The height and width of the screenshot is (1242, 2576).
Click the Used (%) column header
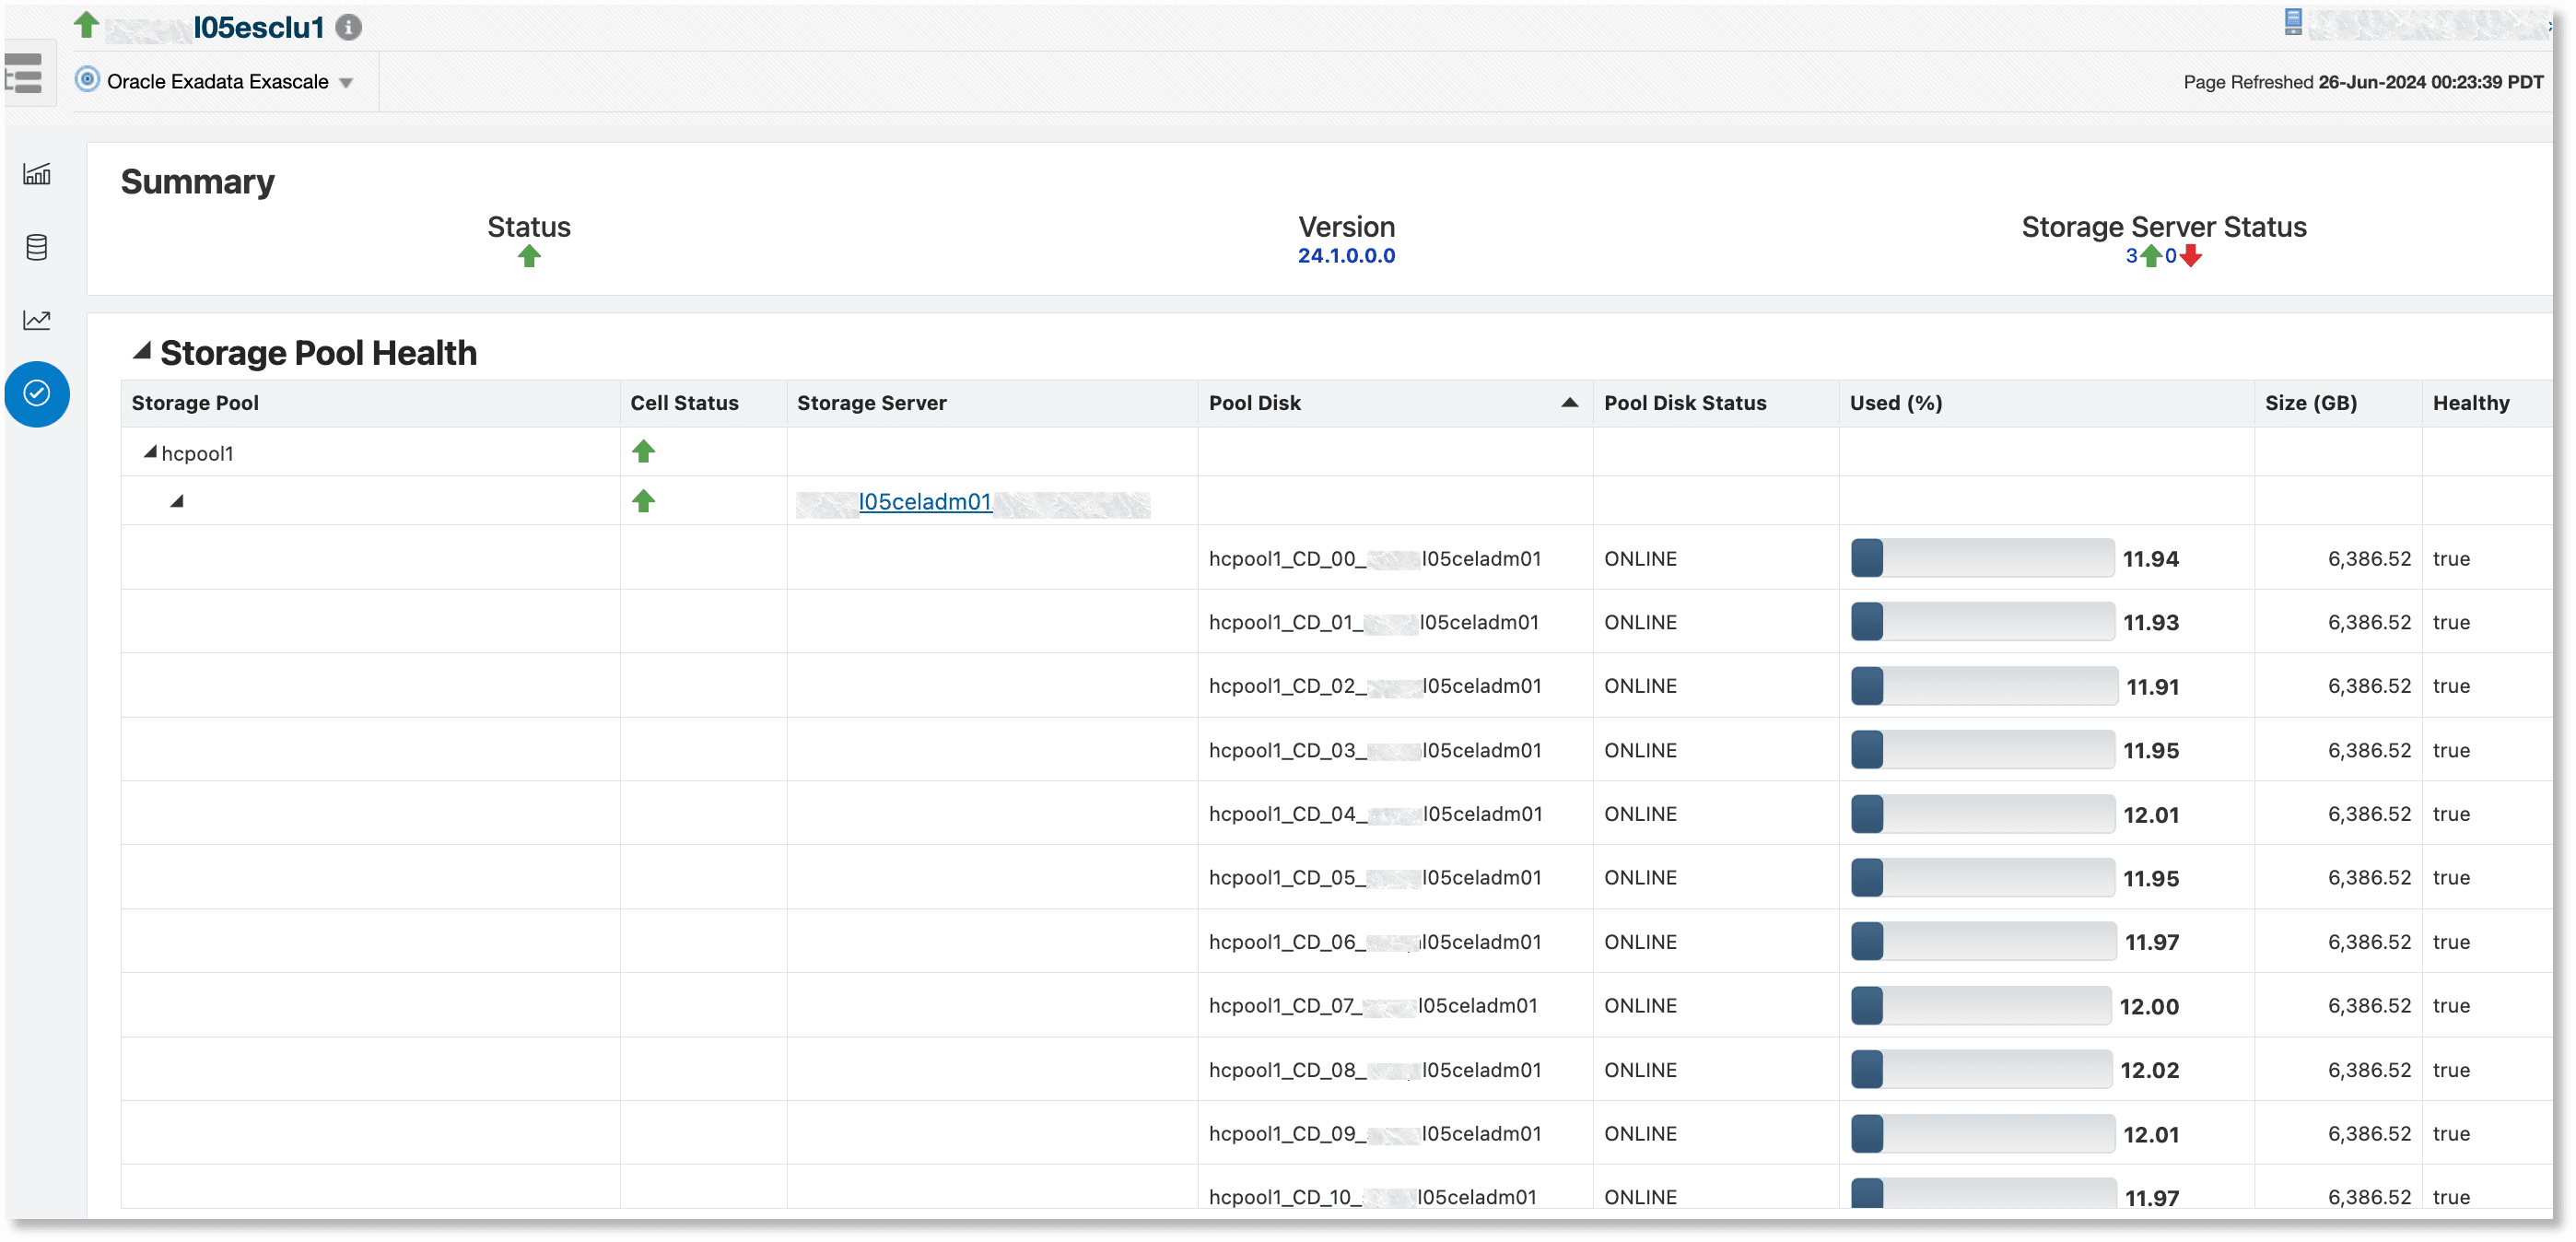click(1895, 403)
